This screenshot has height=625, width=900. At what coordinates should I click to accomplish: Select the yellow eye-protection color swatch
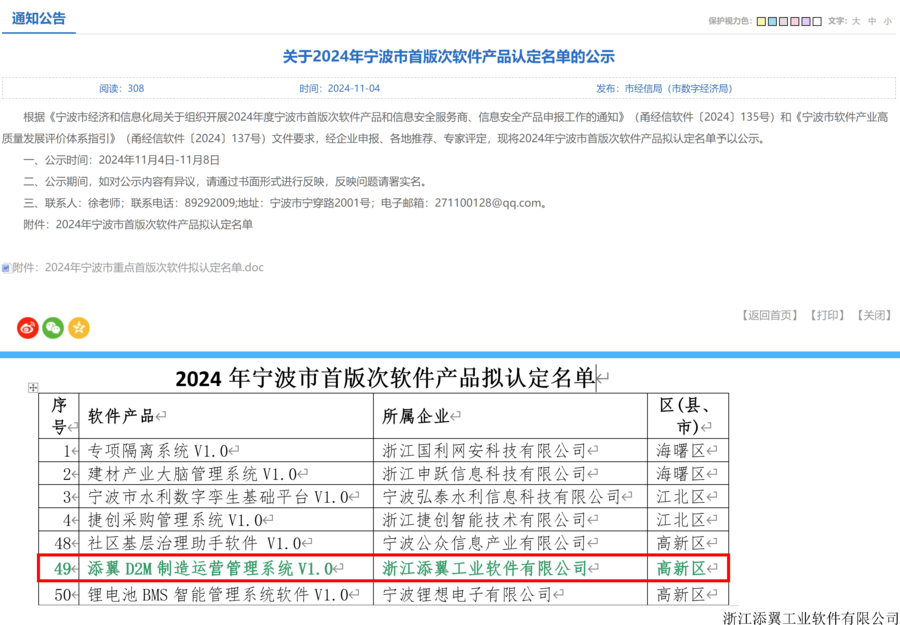click(x=760, y=22)
